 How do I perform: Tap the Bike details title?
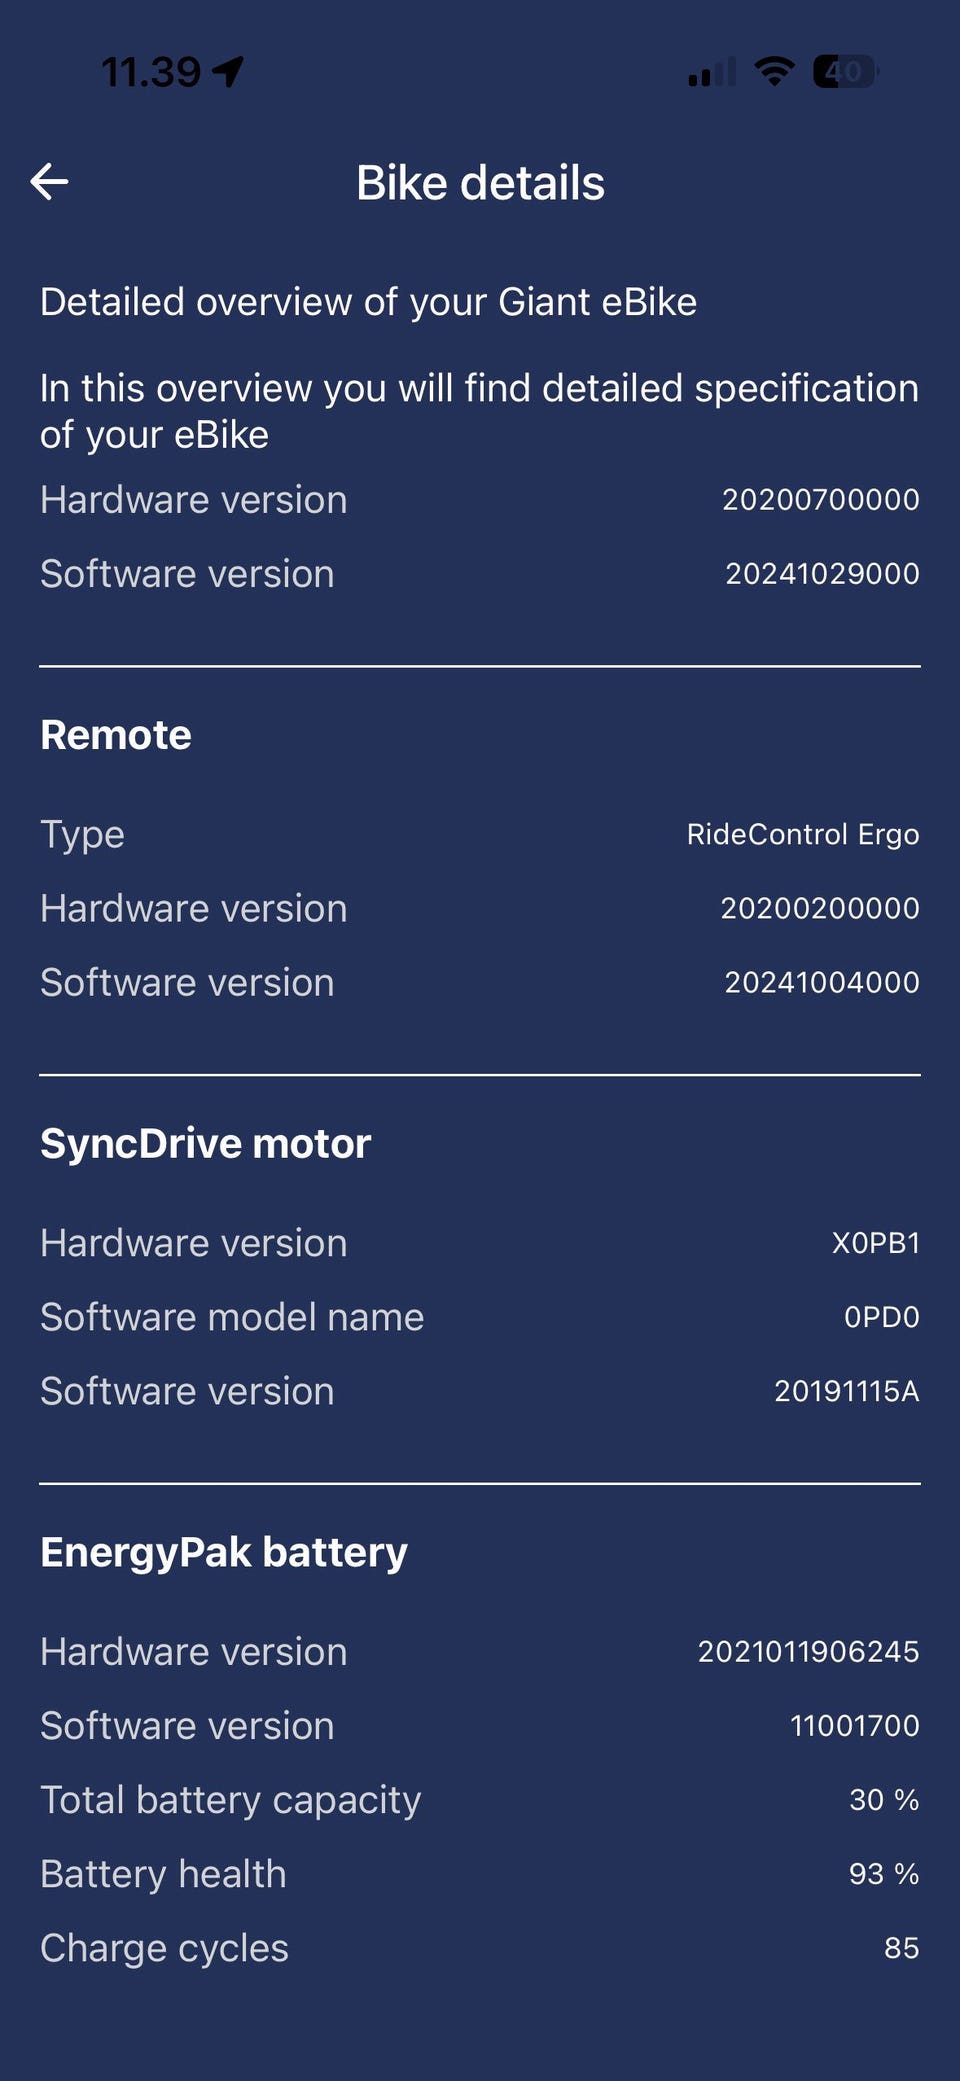480,183
